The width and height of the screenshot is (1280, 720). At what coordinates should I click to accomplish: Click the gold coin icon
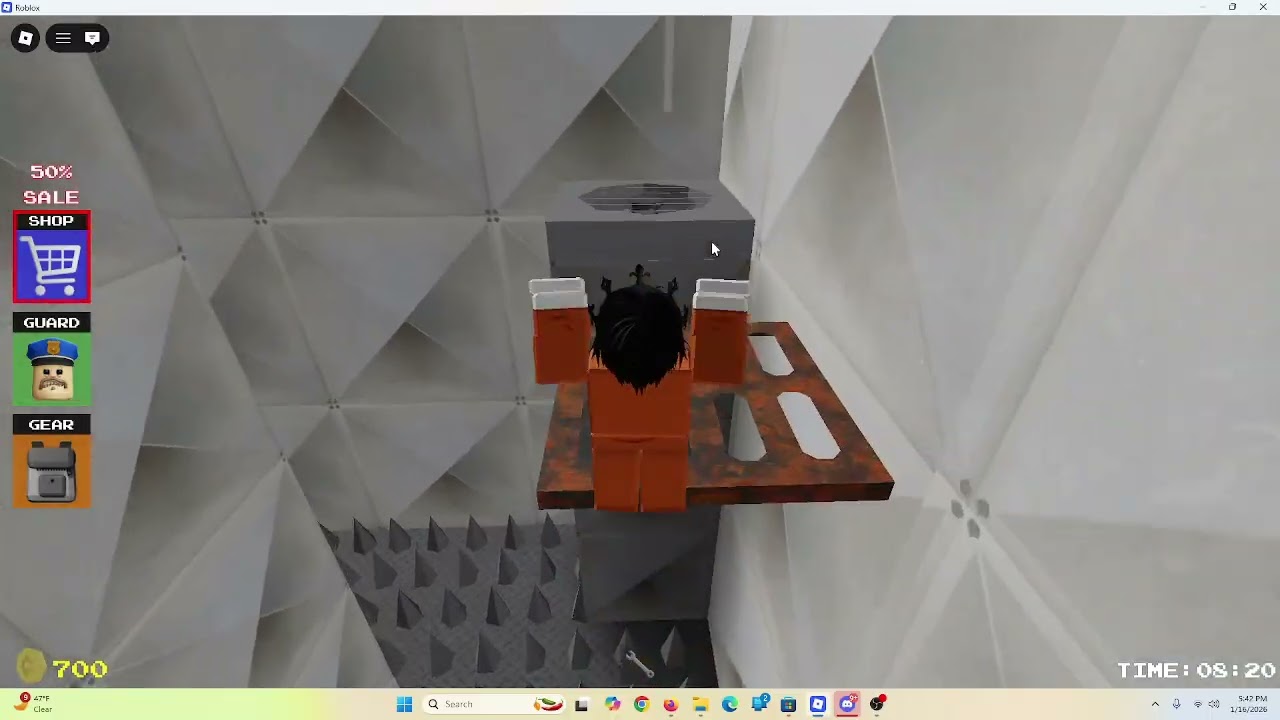pyautogui.click(x=31, y=667)
